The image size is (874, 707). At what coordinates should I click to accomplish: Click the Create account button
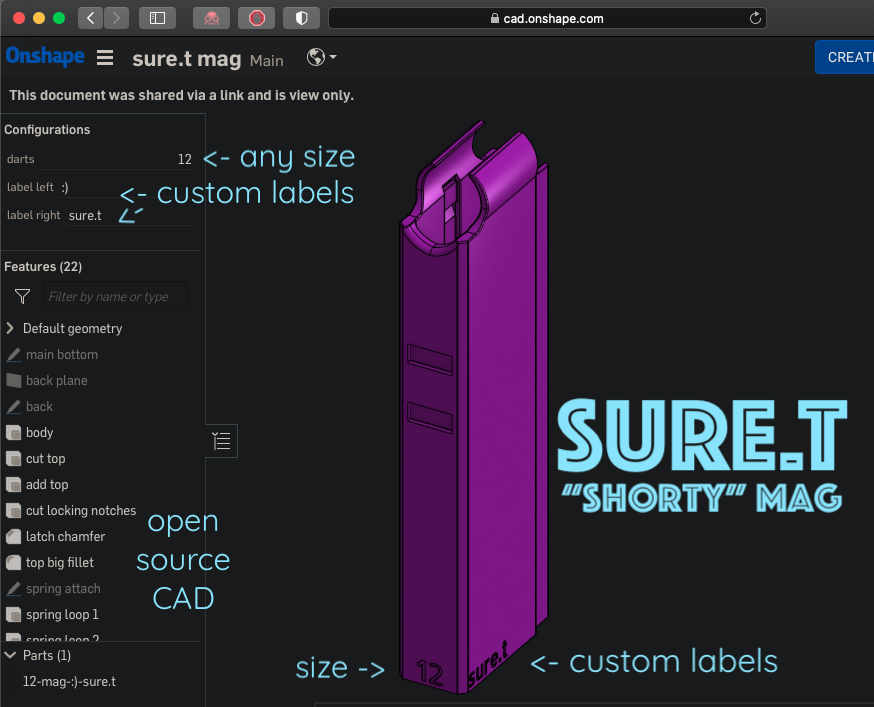tap(846, 57)
